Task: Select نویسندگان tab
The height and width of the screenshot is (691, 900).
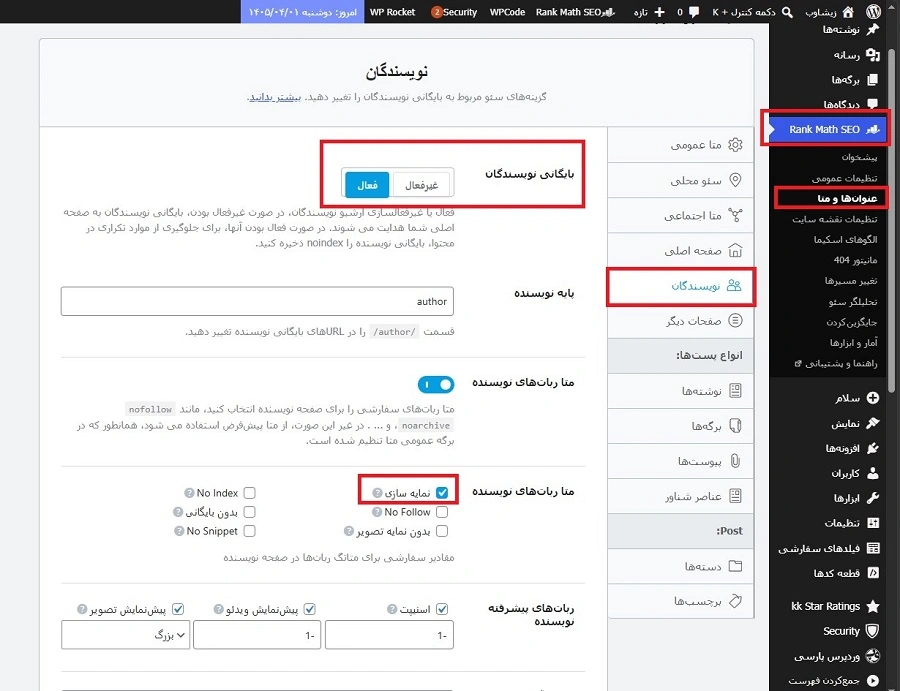Action: 681,286
